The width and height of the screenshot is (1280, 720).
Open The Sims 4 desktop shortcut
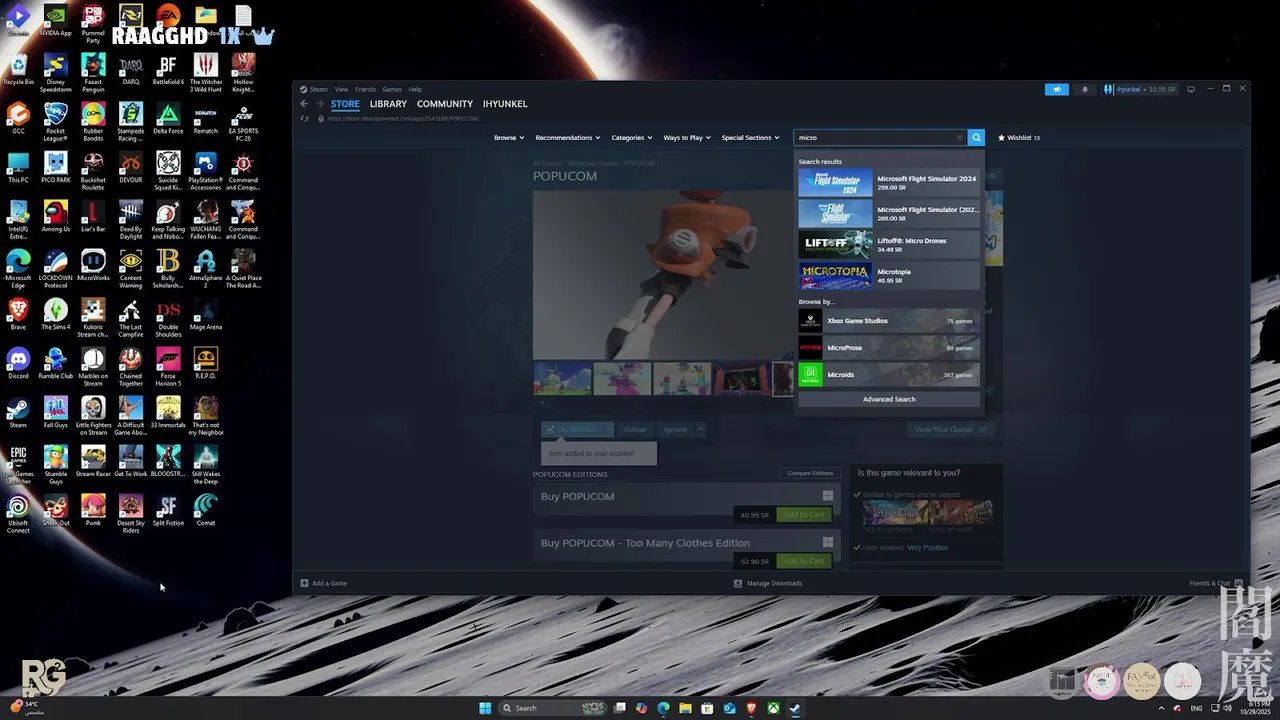point(55,314)
